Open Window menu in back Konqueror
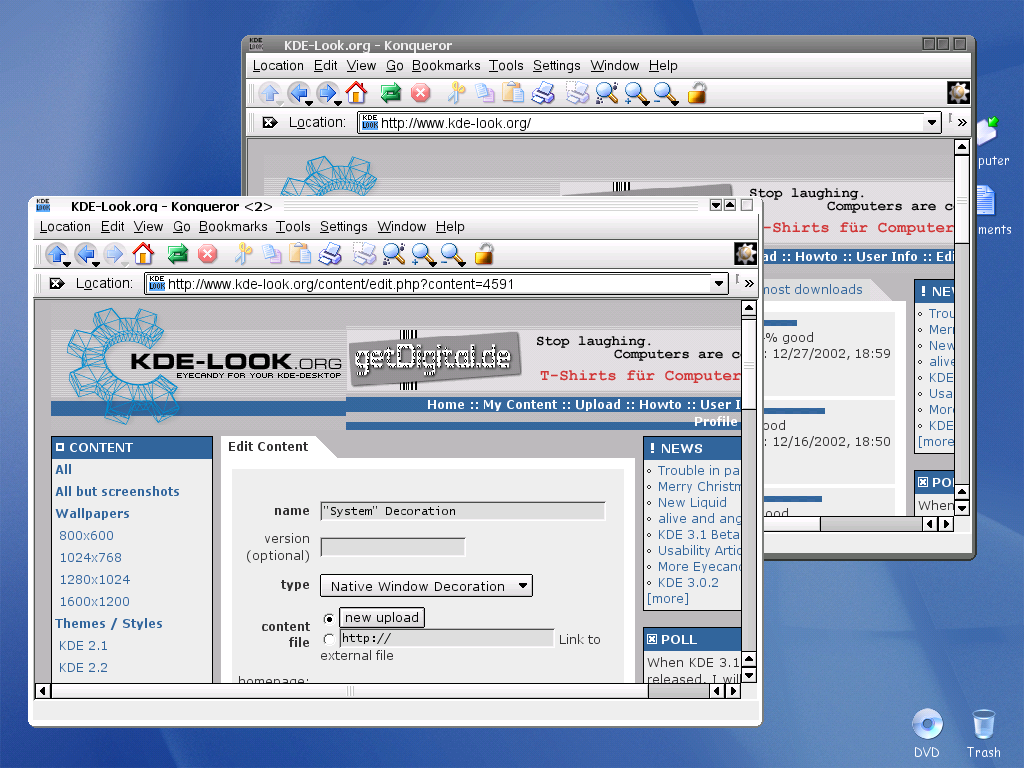1024x768 pixels. coord(615,65)
